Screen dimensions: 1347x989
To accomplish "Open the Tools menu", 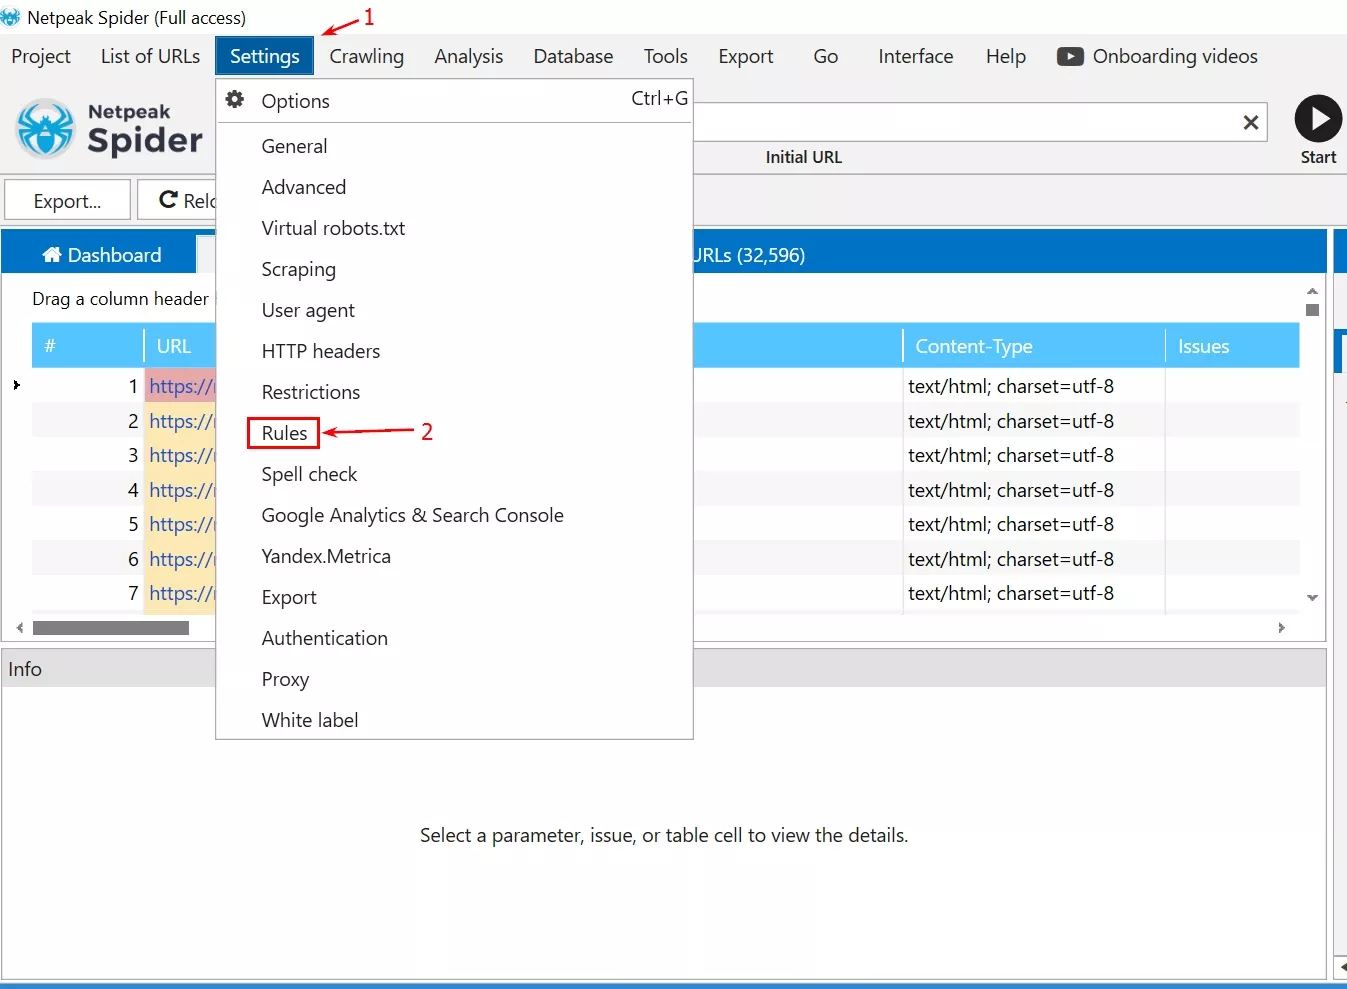I will coord(665,56).
